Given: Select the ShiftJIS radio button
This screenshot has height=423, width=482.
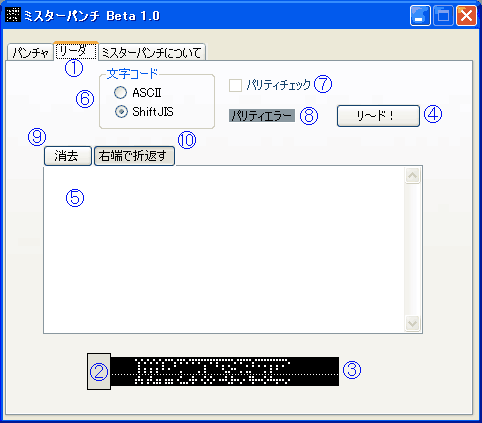Looking at the screenshot, I should 121,112.
